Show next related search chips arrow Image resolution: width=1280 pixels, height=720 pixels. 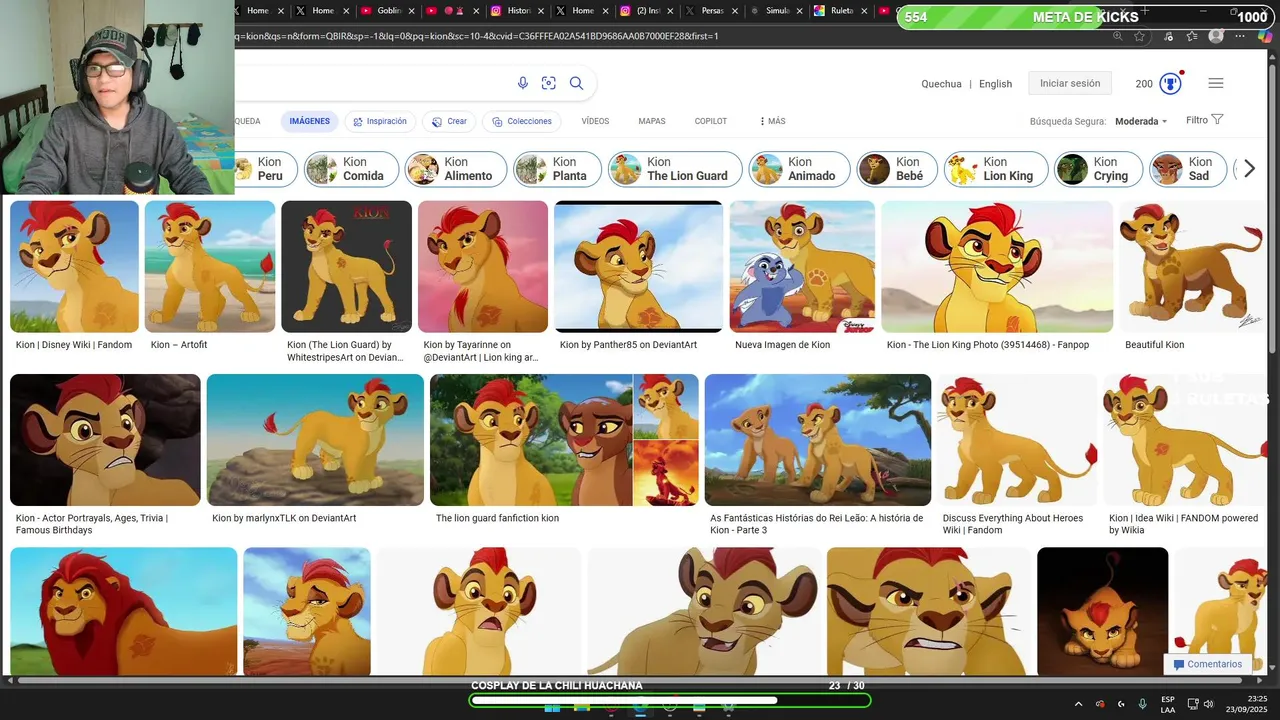[x=1249, y=169]
